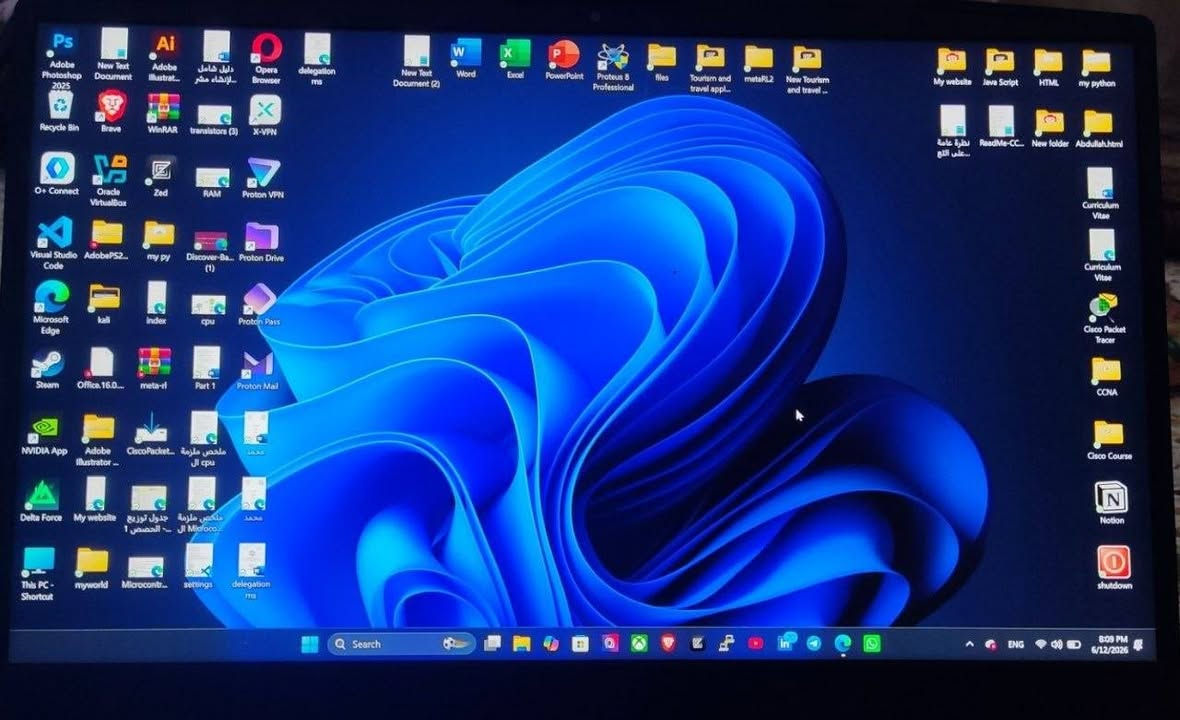Open Telegram from the taskbar

(x=814, y=643)
